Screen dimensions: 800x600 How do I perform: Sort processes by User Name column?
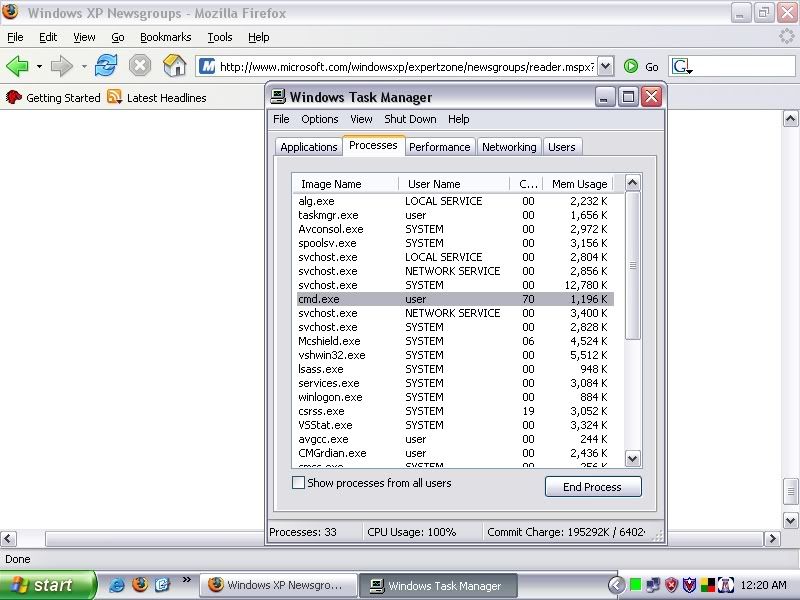(454, 184)
